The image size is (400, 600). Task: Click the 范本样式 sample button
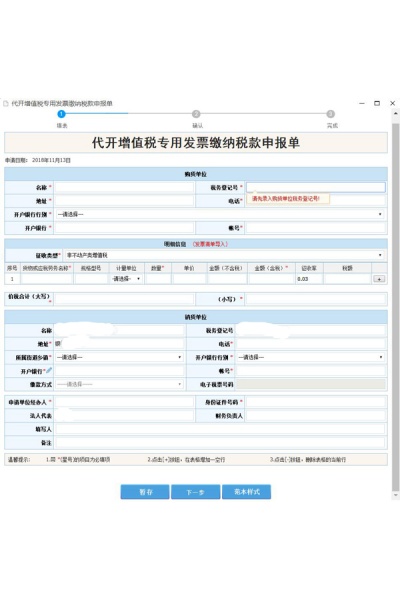pyautogui.click(x=247, y=492)
